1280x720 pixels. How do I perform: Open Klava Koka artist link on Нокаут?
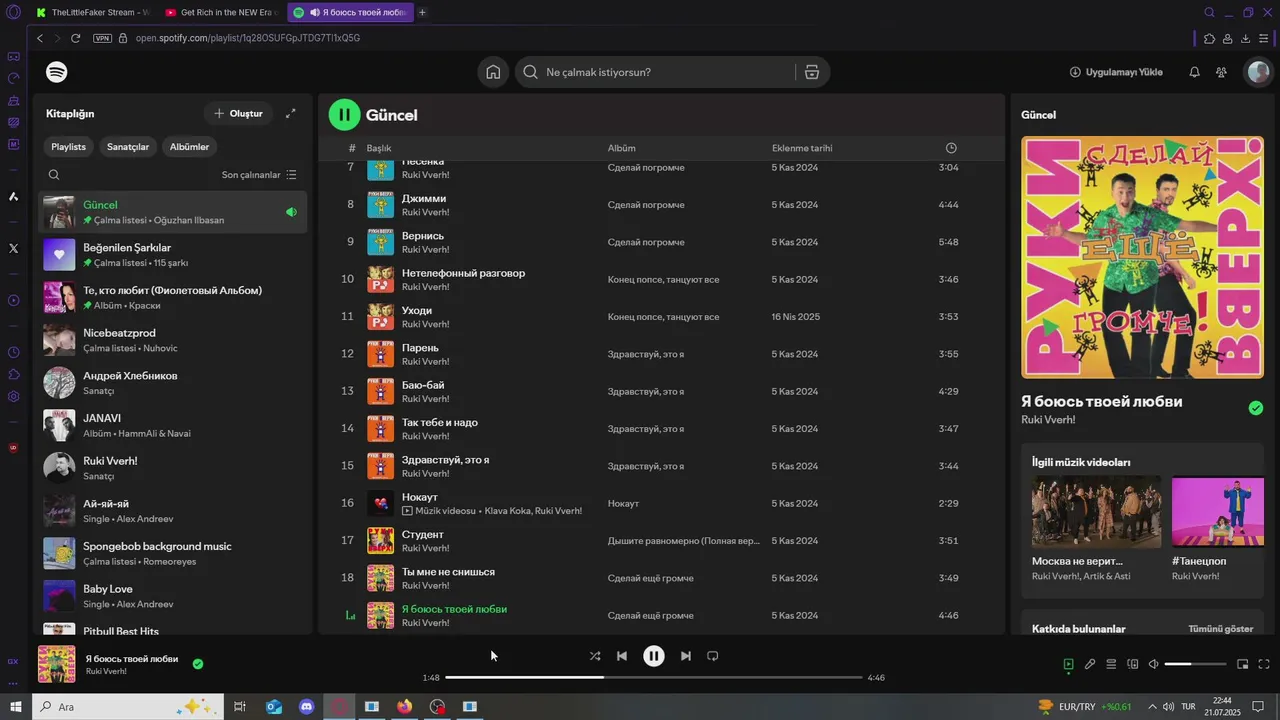(507, 511)
